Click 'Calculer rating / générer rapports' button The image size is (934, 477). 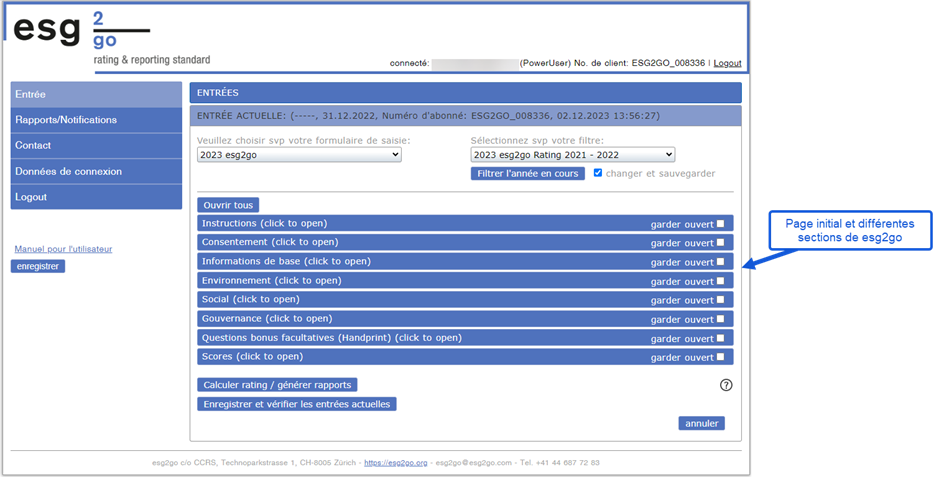click(277, 385)
